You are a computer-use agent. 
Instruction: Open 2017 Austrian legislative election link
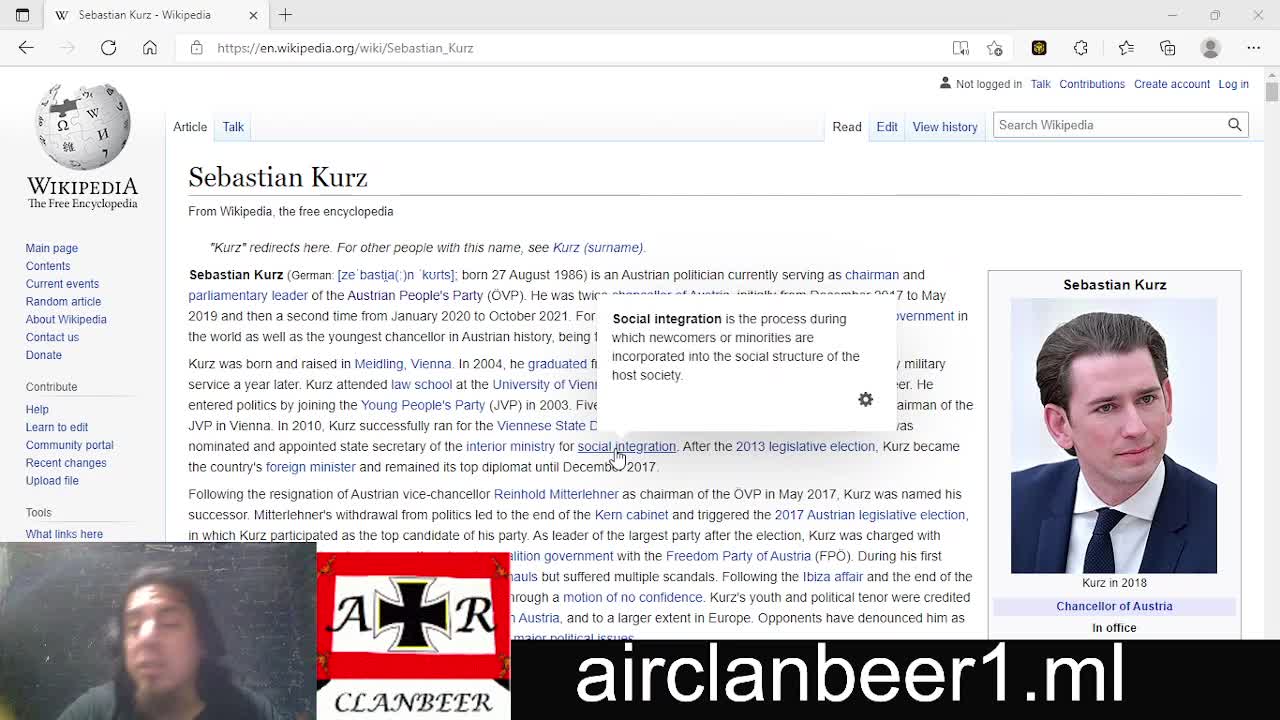coord(870,515)
